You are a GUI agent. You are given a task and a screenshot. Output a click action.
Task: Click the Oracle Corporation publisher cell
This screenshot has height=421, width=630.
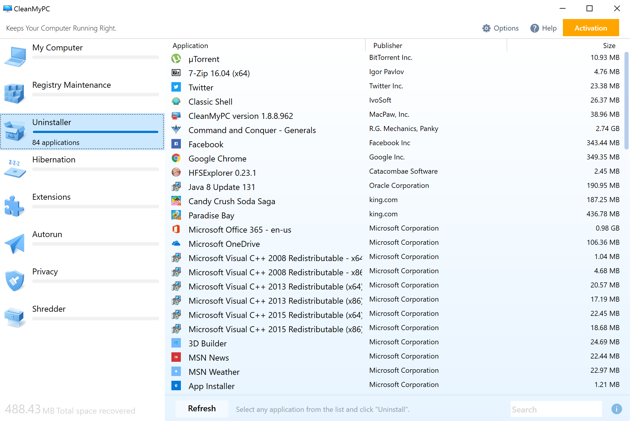[399, 185]
